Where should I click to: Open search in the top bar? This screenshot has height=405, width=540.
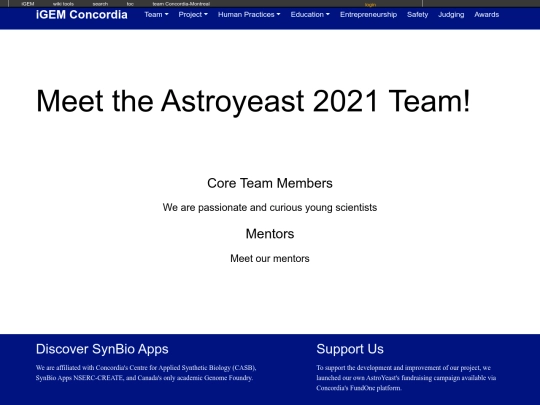tap(100, 4)
